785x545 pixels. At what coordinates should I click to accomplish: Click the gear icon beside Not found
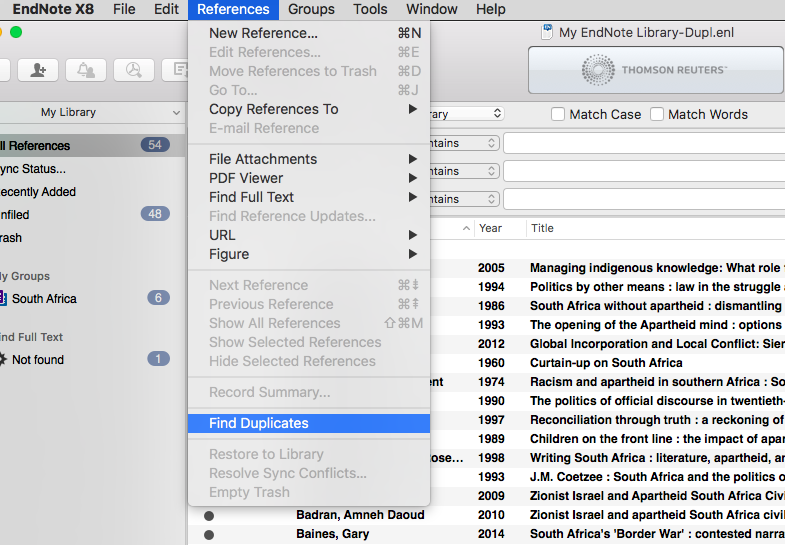tap(3, 359)
